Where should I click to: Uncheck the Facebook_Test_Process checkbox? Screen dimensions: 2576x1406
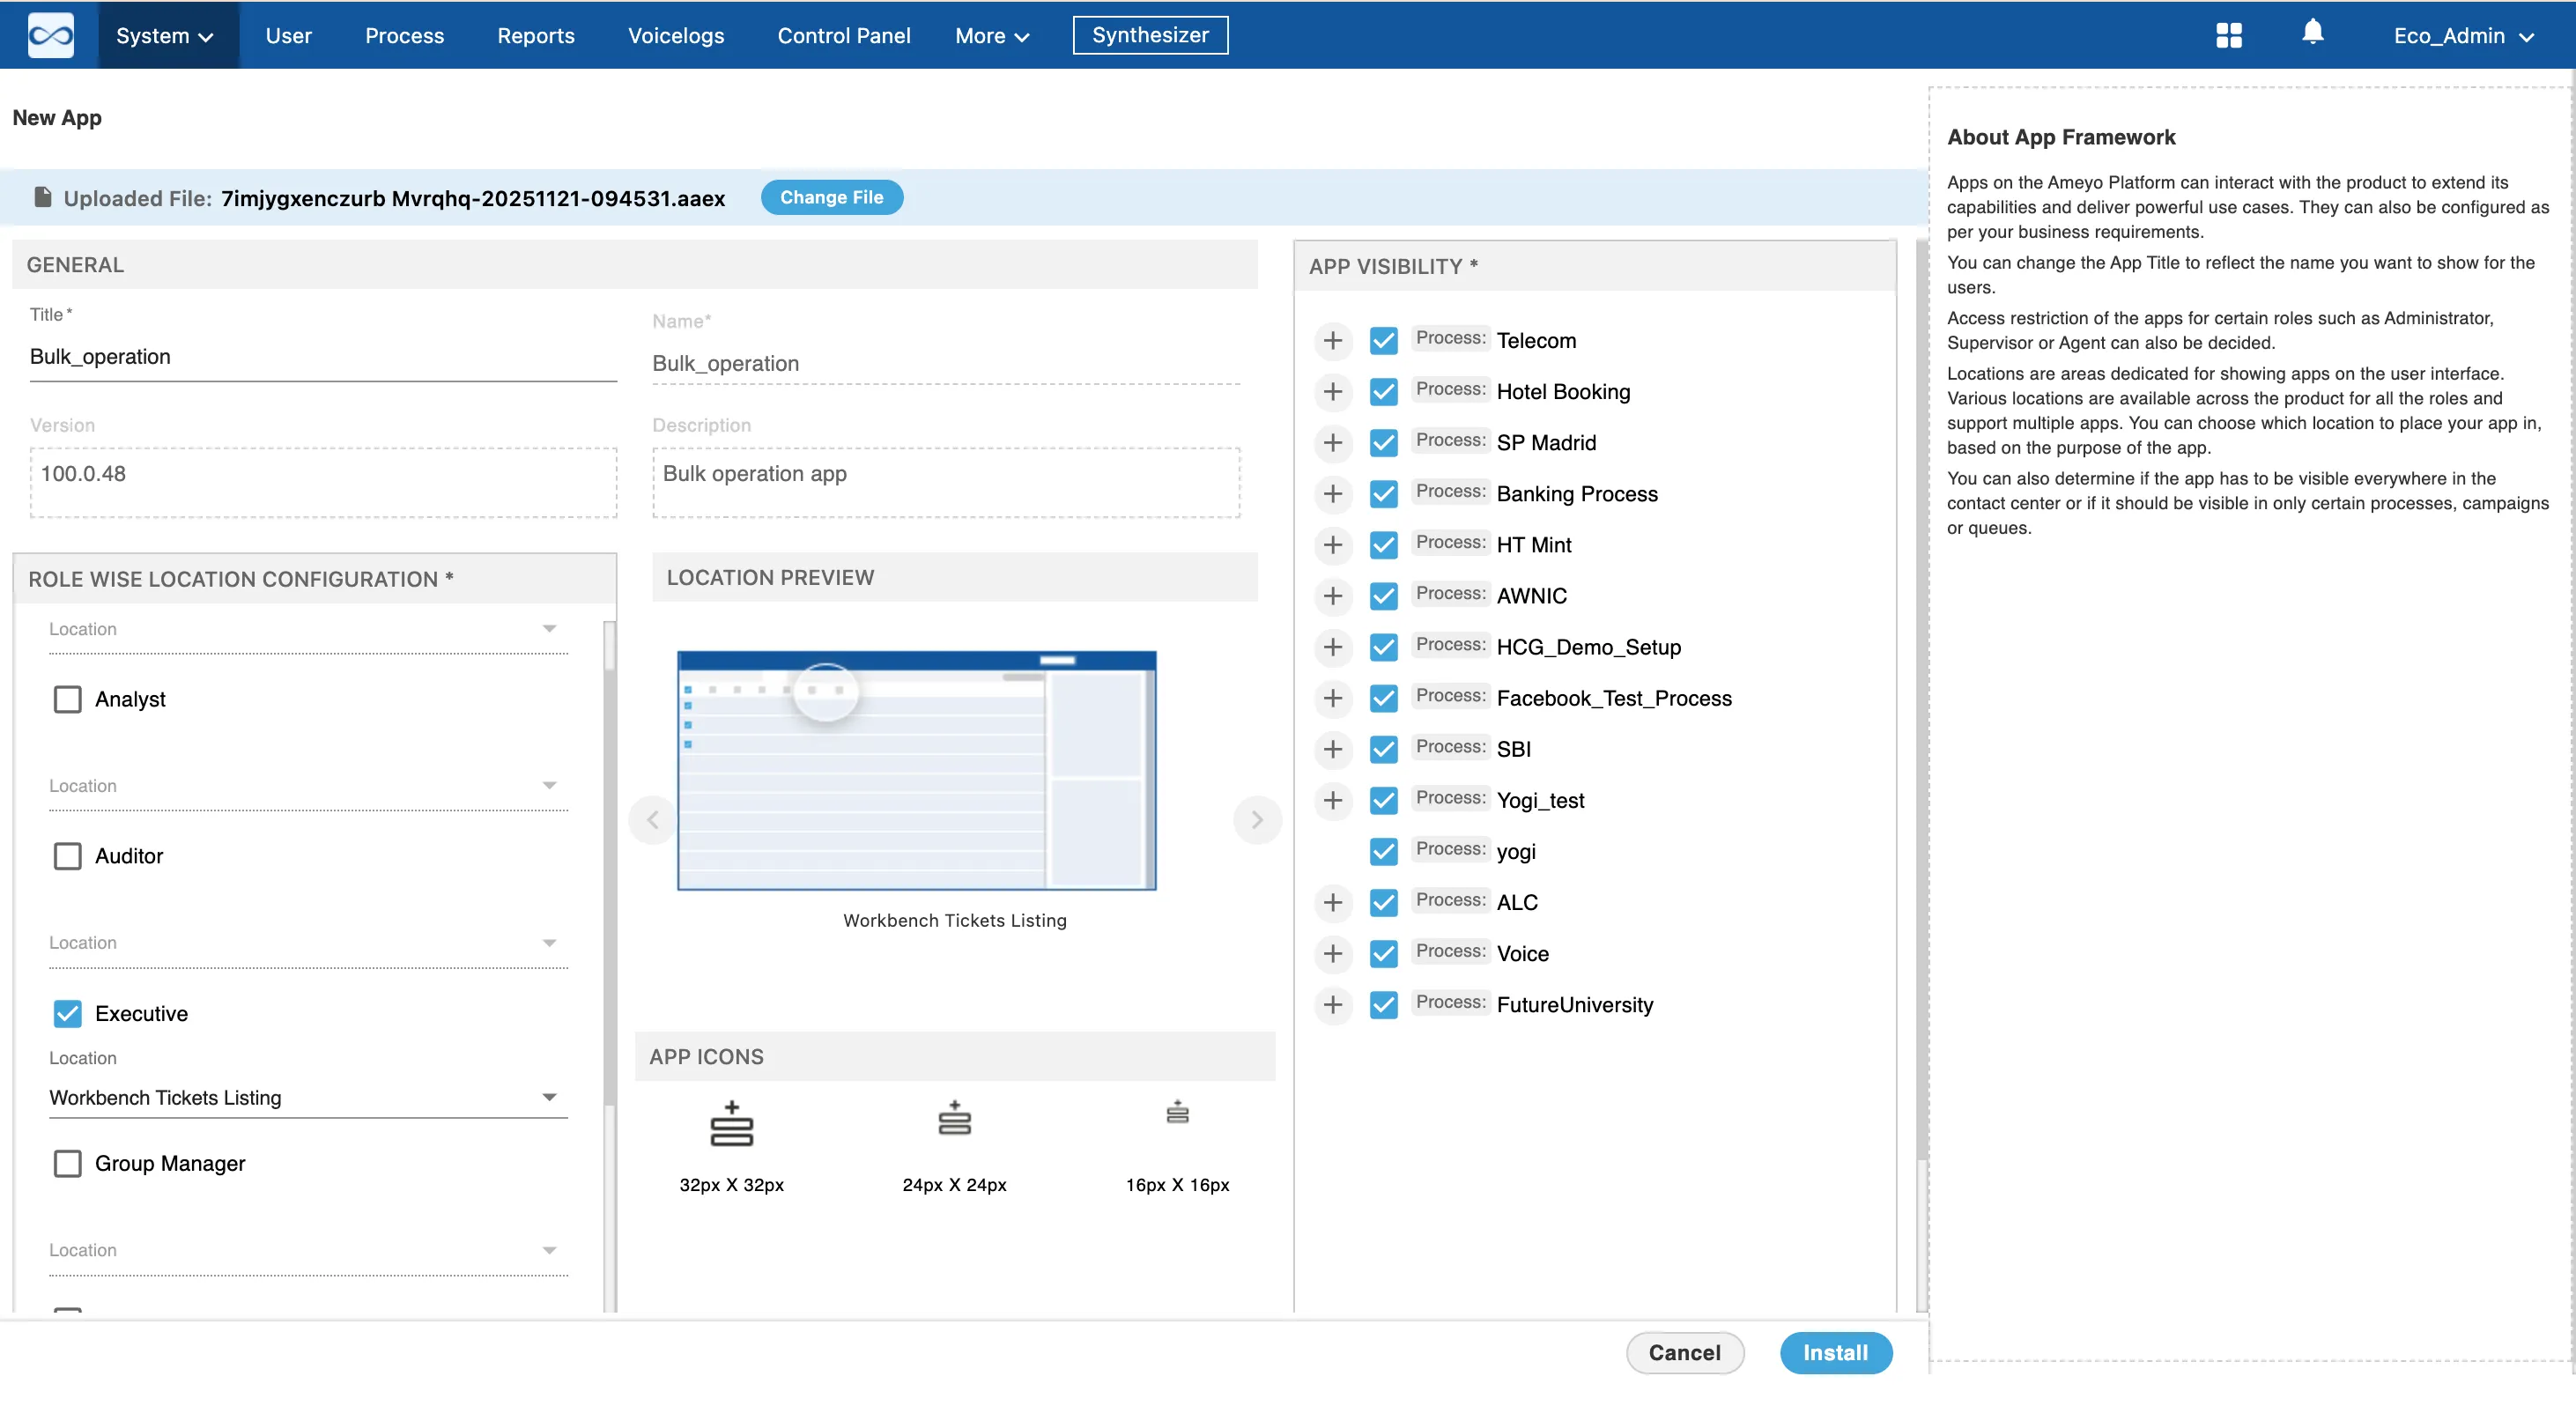1383,698
